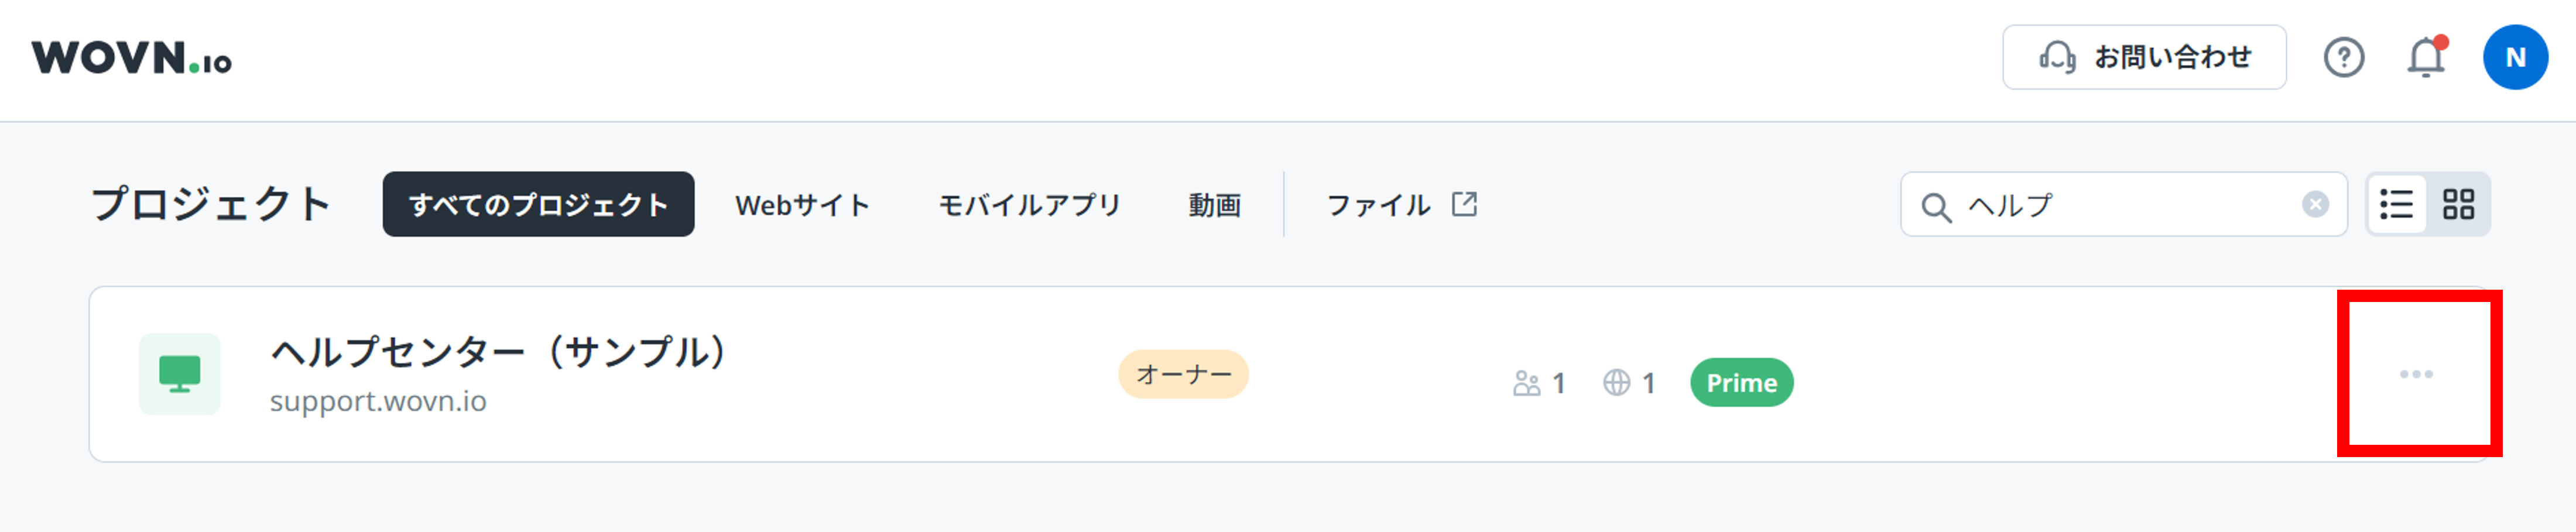Click the green monitor project icon

(x=181, y=373)
